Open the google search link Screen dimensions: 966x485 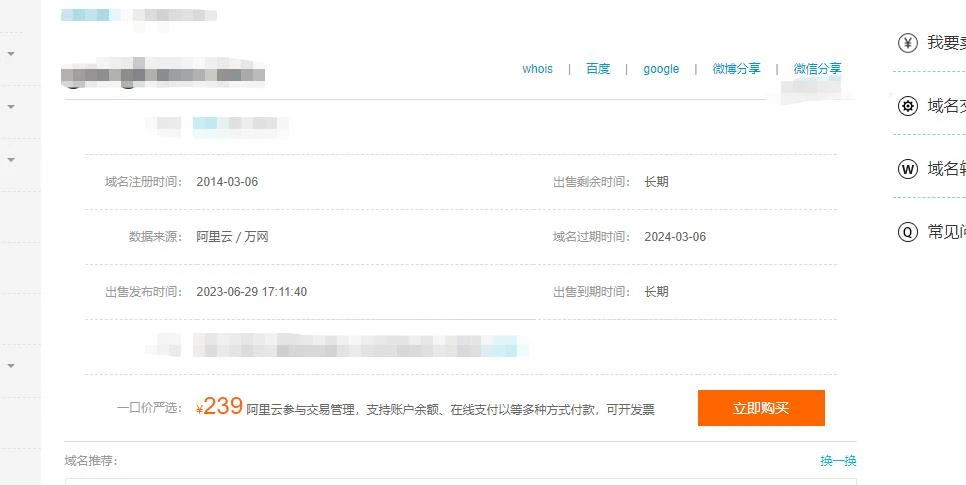tap(661, 69)
